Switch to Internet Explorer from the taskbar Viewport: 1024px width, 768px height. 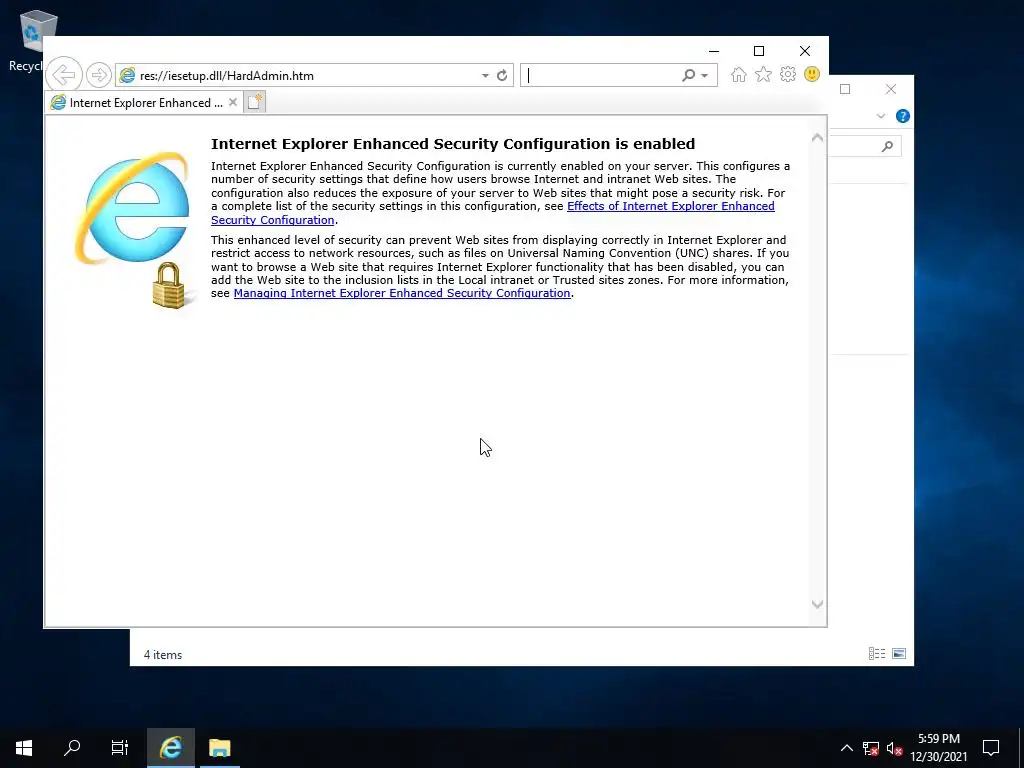tap(171, 748)
